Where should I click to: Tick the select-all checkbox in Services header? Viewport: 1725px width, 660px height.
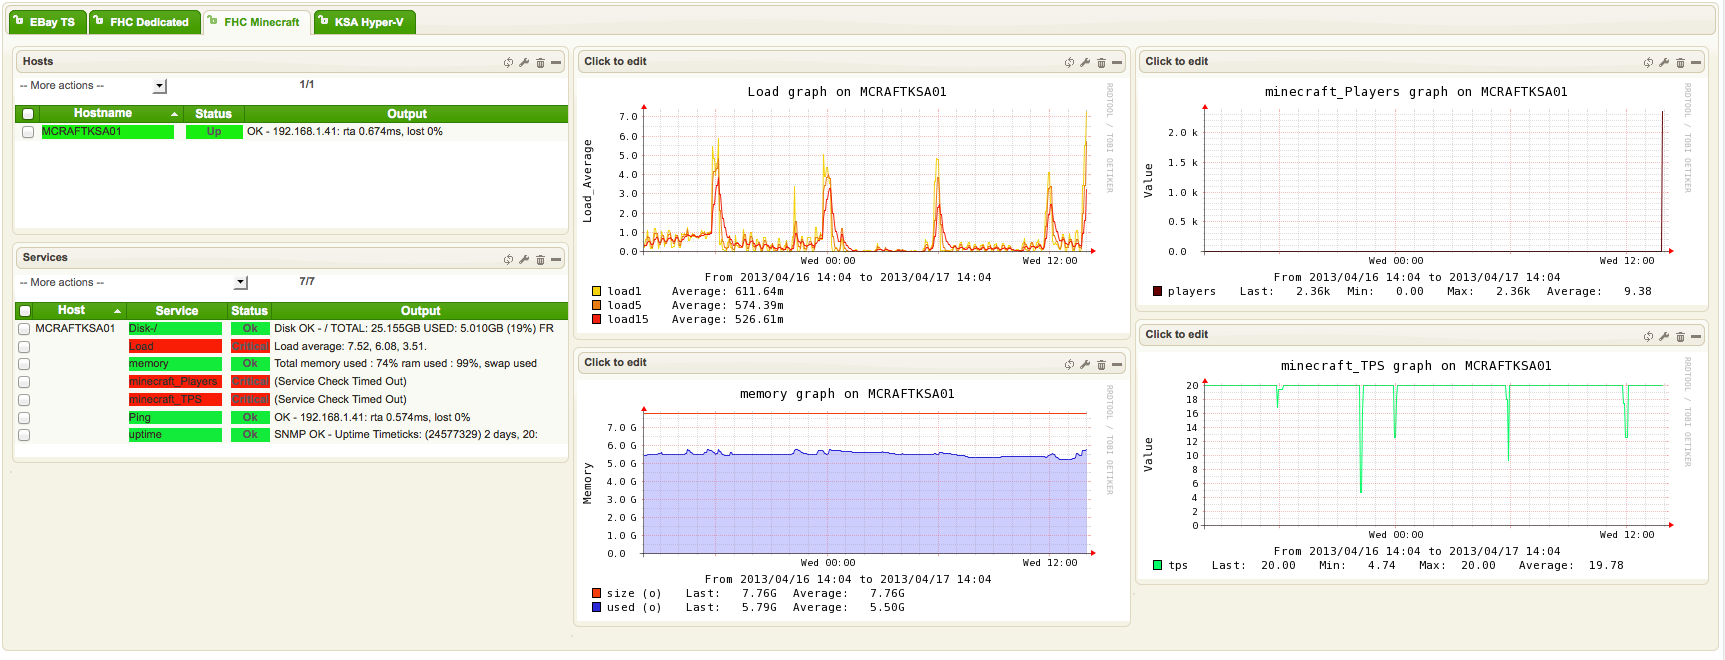click(x=25, y=311)
